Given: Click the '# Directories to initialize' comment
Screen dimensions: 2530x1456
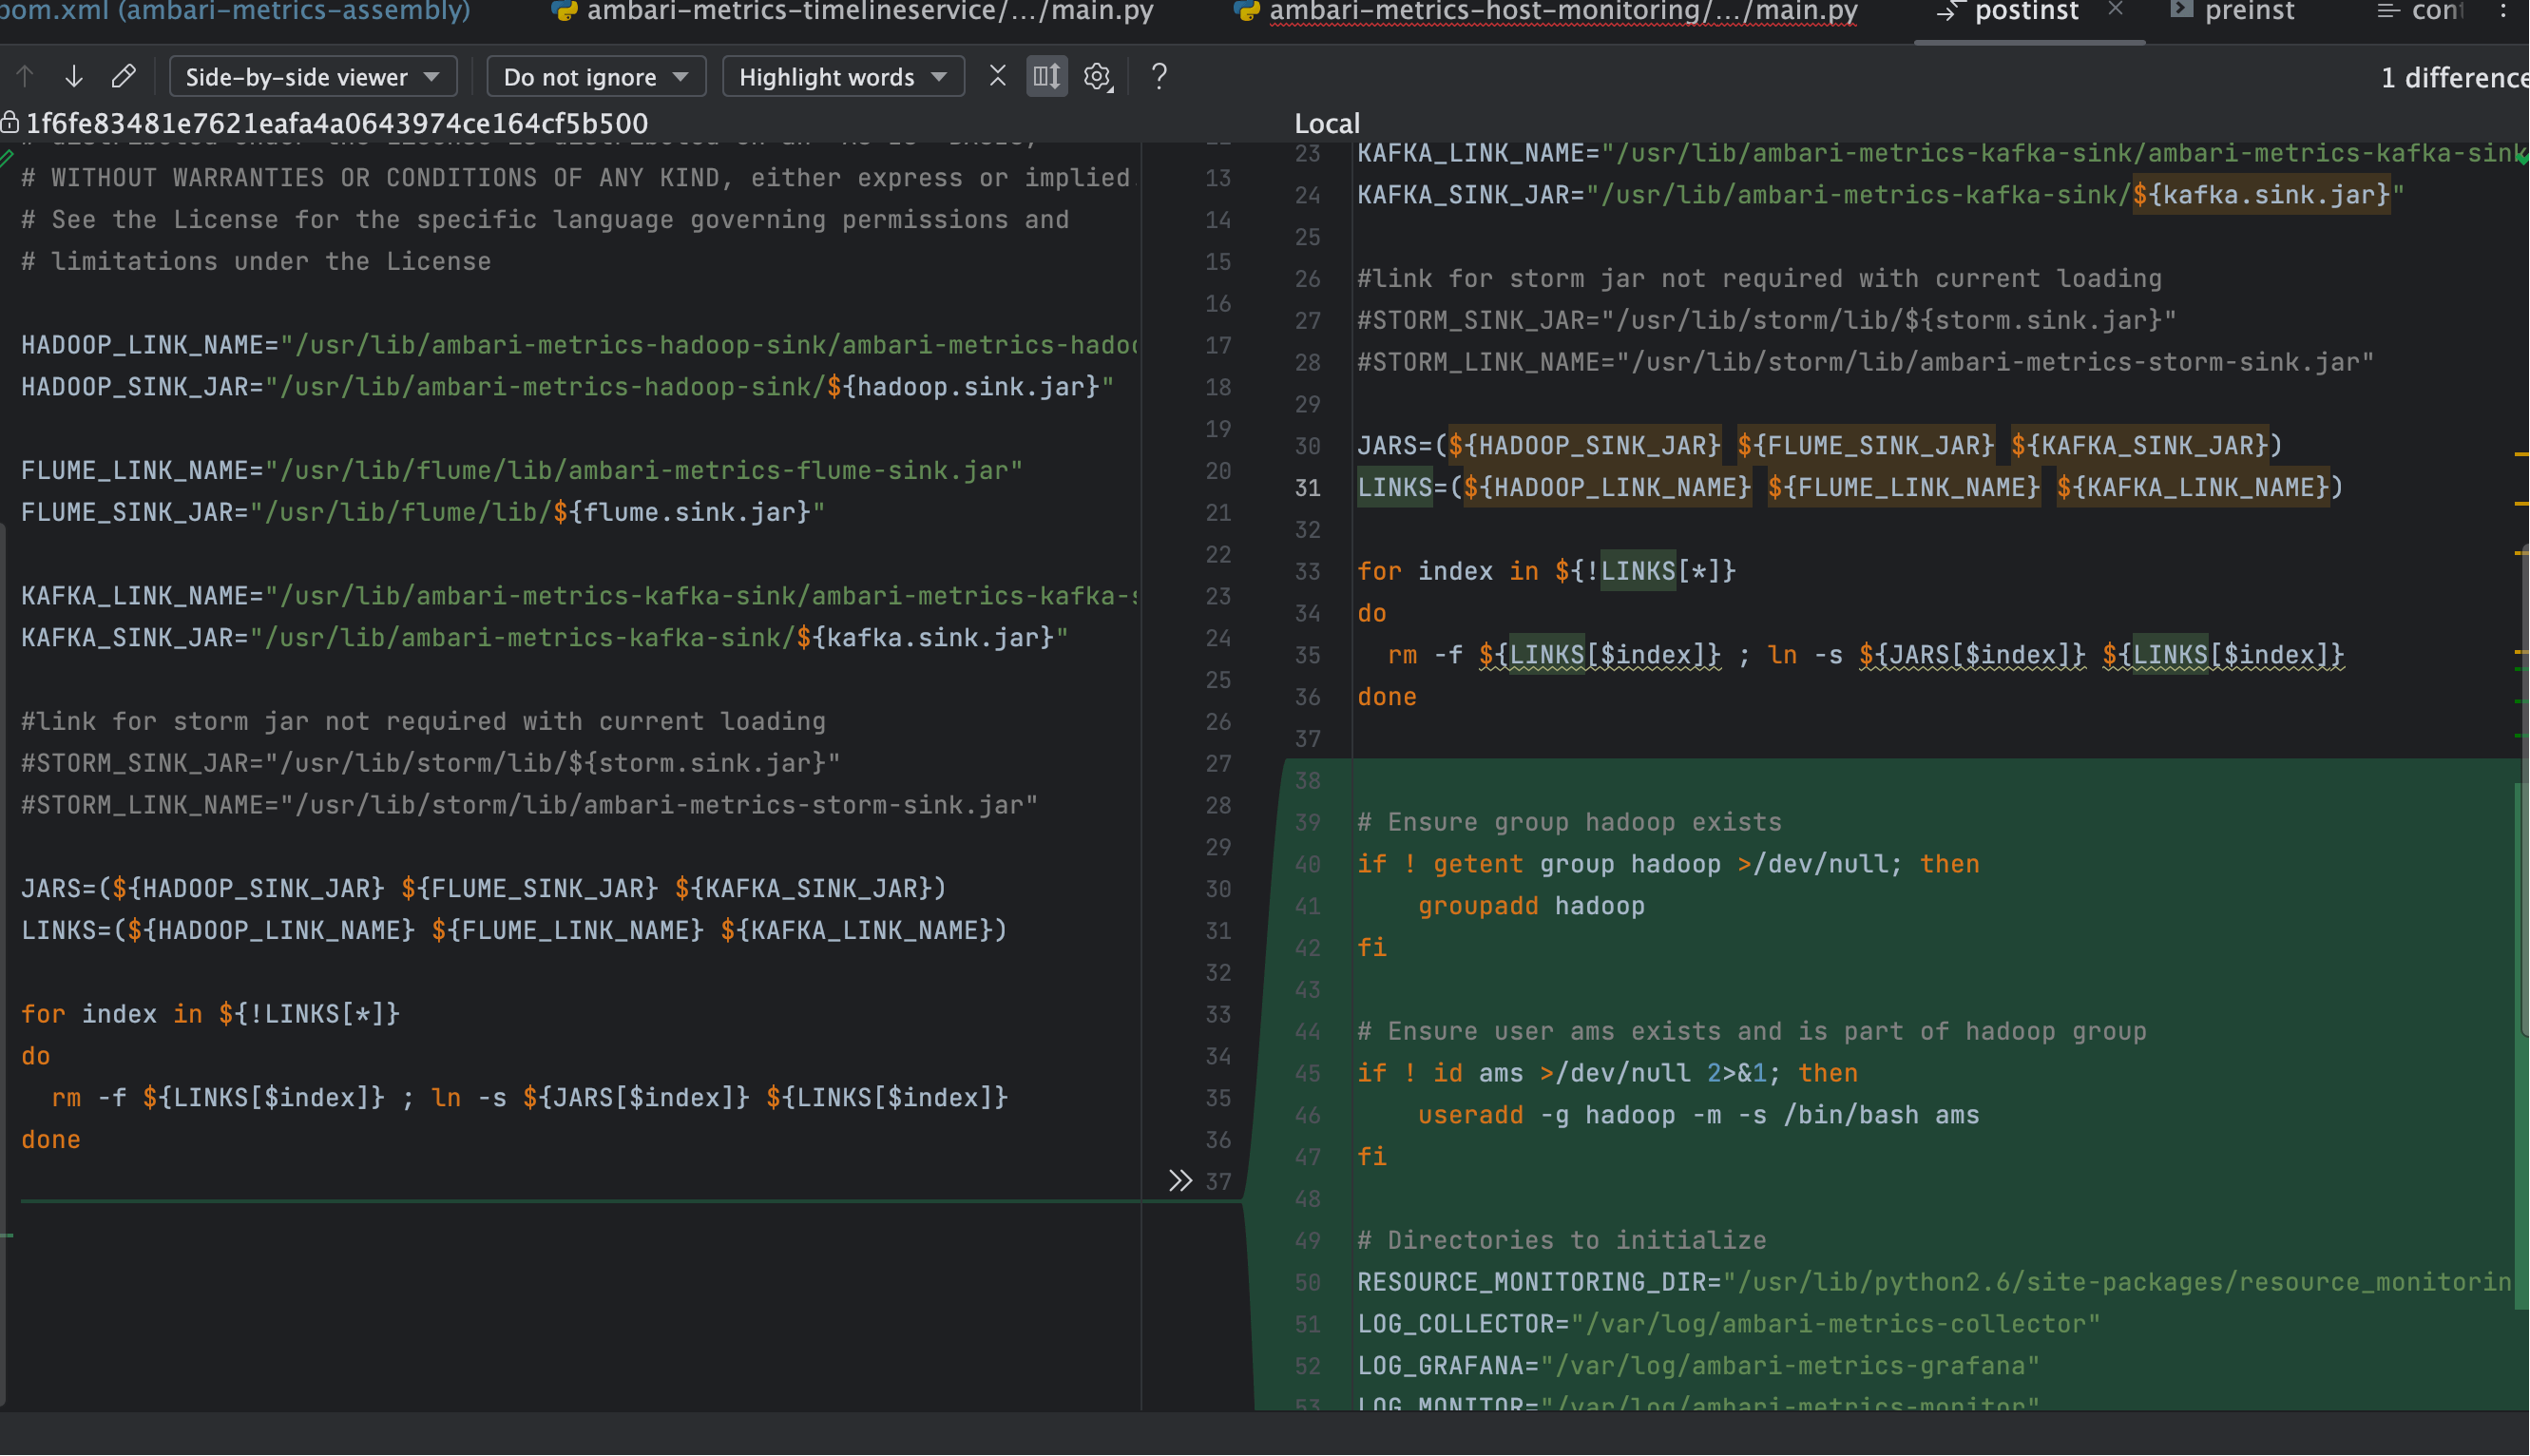Looking at the screenshot, I should (x=1561, y=1241).
